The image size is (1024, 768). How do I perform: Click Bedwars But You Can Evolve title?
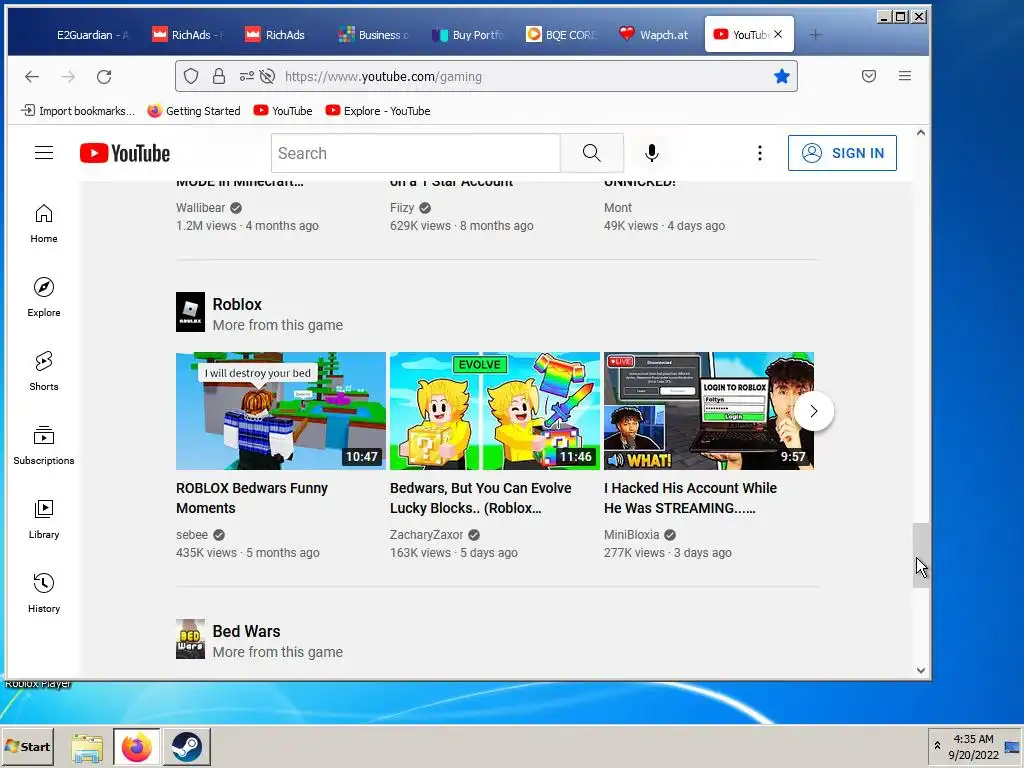[481, 498]
